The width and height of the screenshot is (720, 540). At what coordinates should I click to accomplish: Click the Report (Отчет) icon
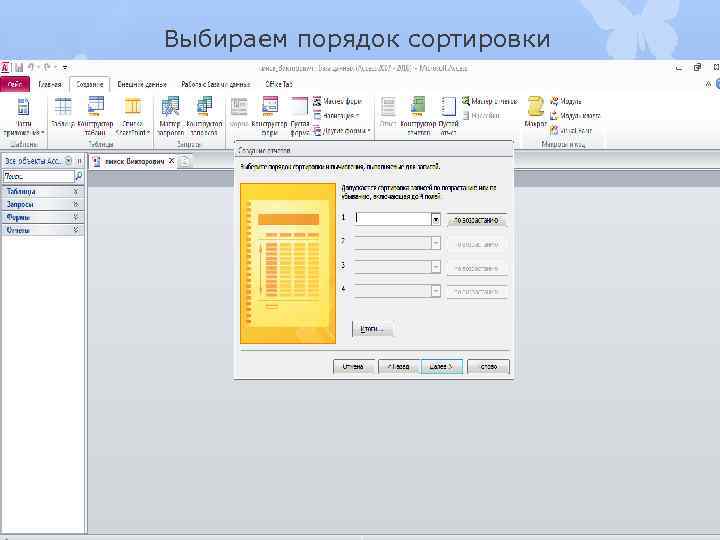pyautogui.click(x=388, y=107)
